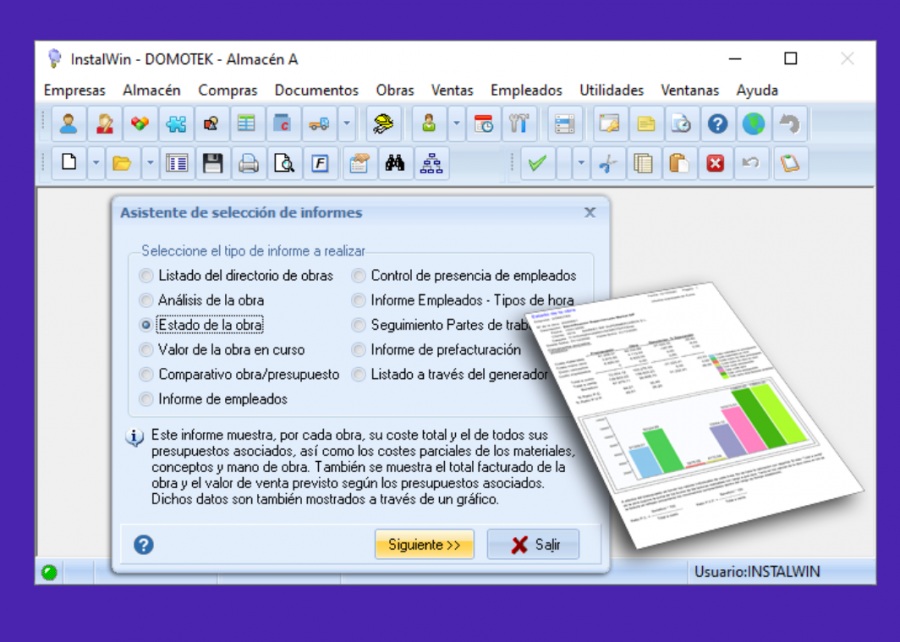The image size is (900, 642).
Task: Open works via the yellow hard hat icon
Action: [383, 123]
